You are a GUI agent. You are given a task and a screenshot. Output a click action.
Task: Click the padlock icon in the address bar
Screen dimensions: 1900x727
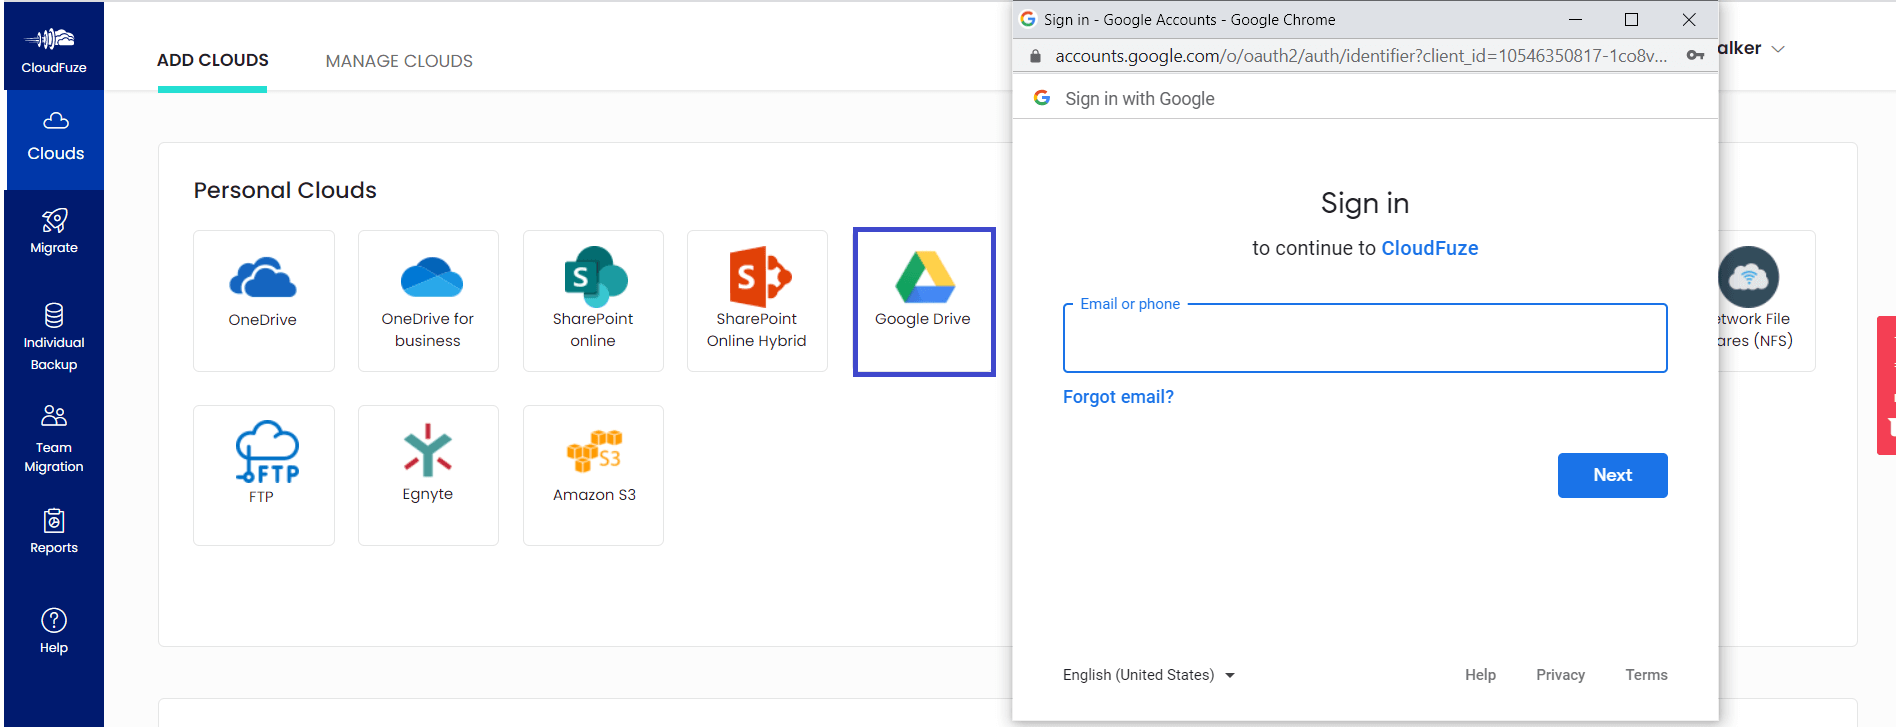[1035, 56]
